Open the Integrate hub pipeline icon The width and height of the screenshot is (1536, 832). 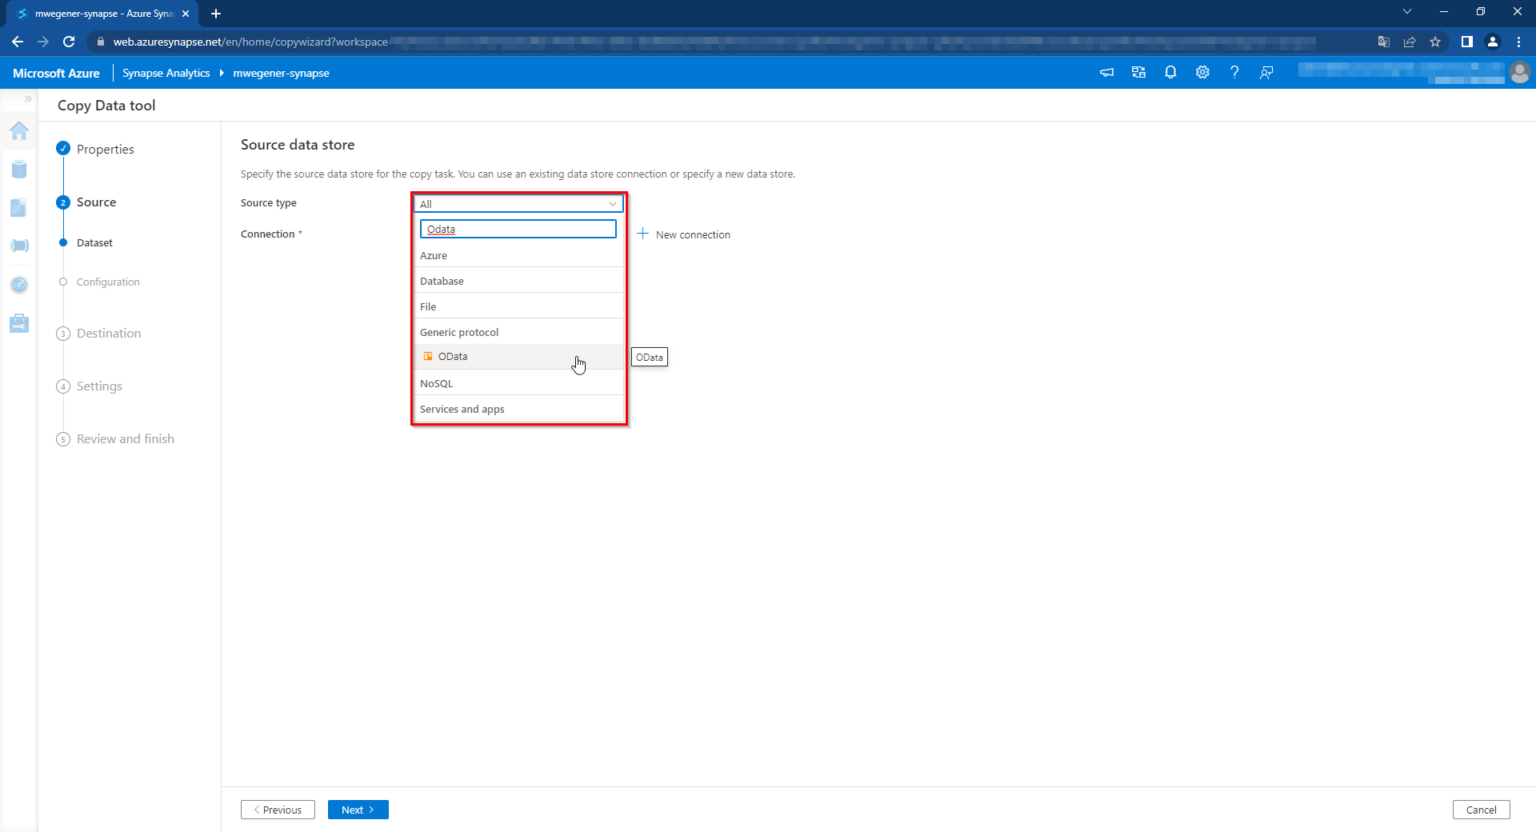click(x=19, y=246)
